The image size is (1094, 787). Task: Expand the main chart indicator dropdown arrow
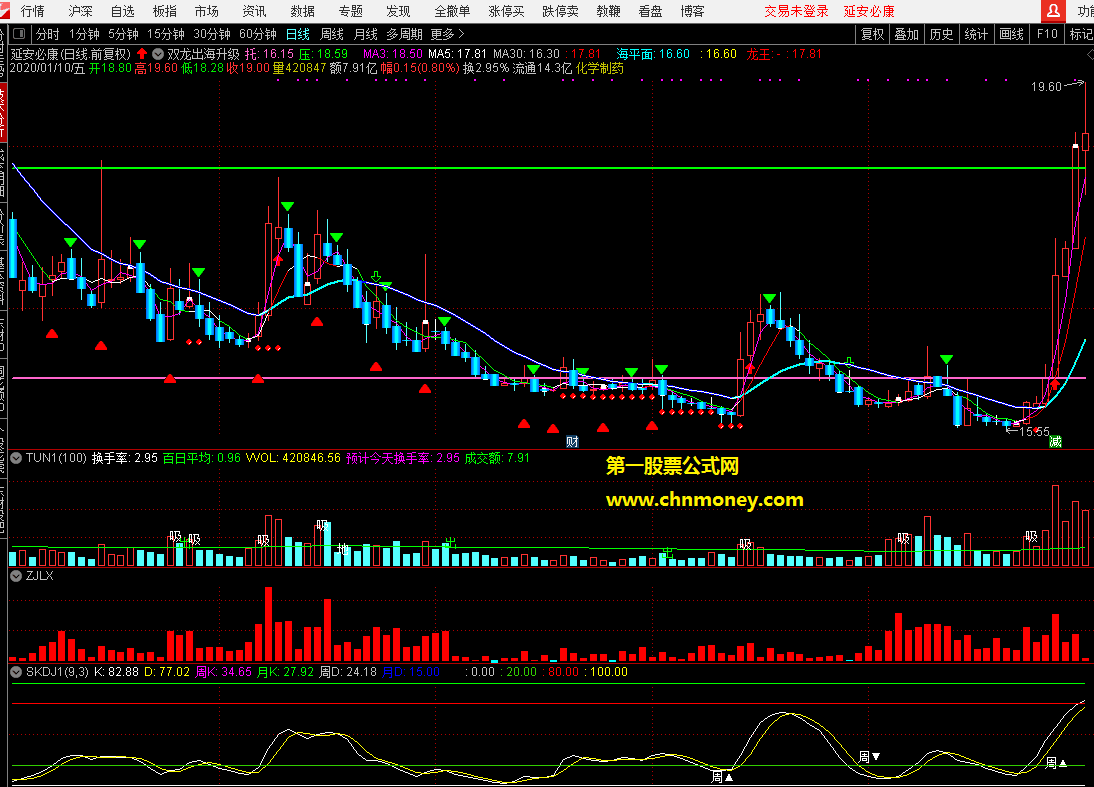pyautogui.click(x=158, y=54)
